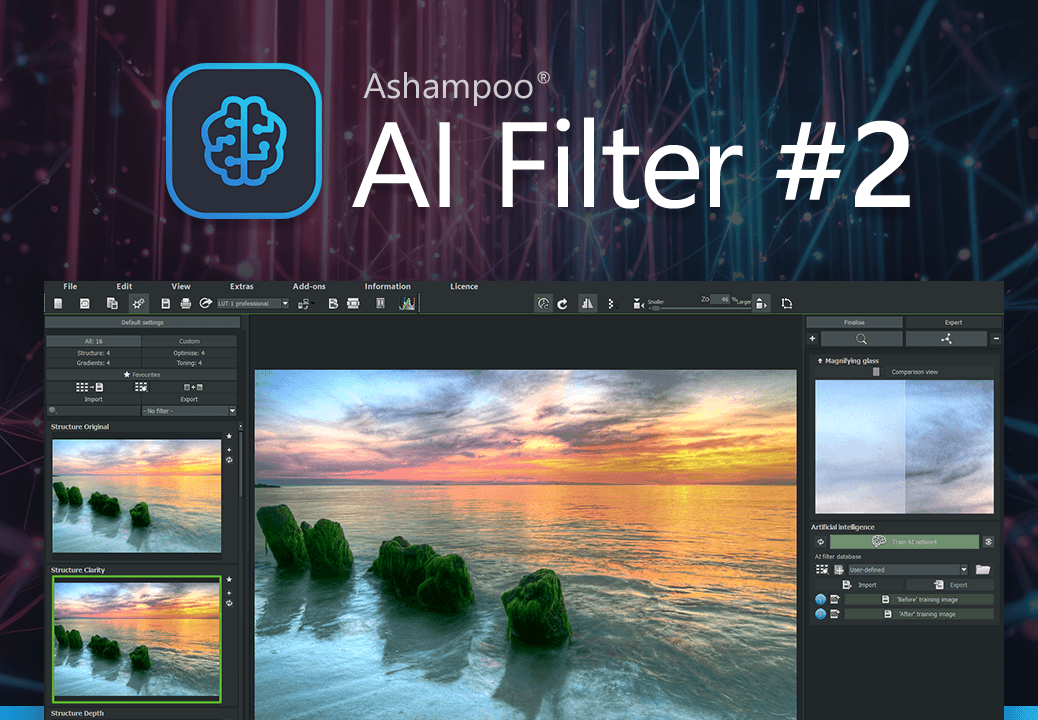Open the Add-ons menu
The image size is (1038, 720).
click(309, 287)
